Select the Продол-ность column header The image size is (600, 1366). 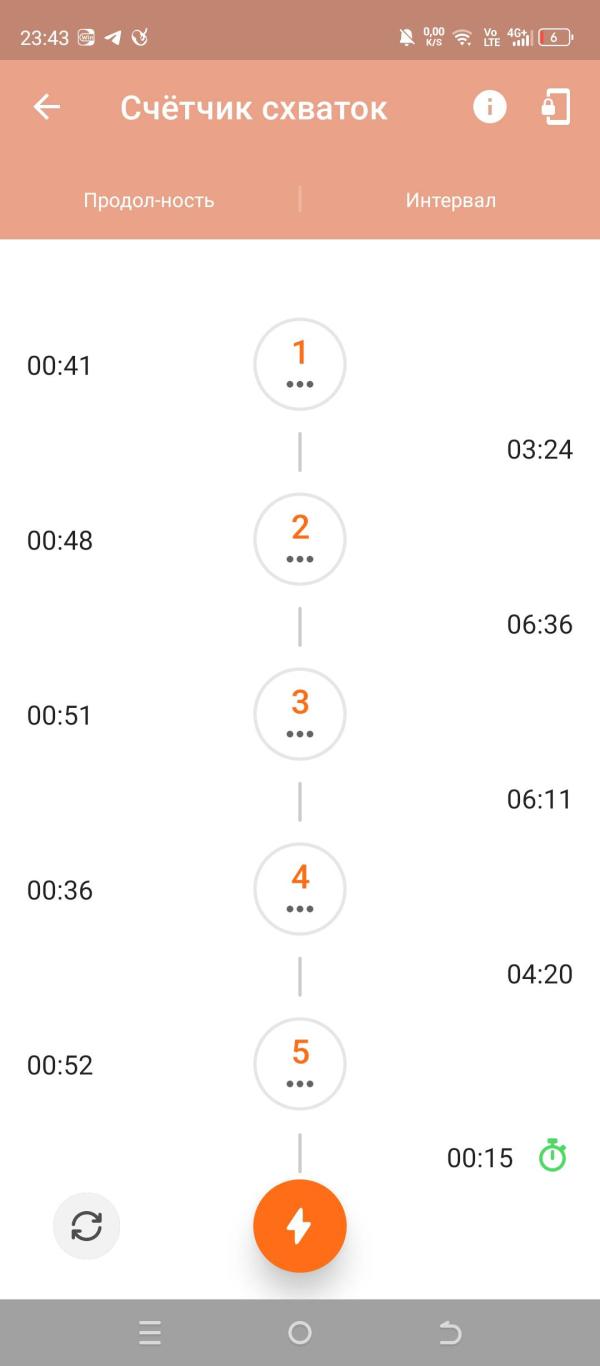click(149, 200)
